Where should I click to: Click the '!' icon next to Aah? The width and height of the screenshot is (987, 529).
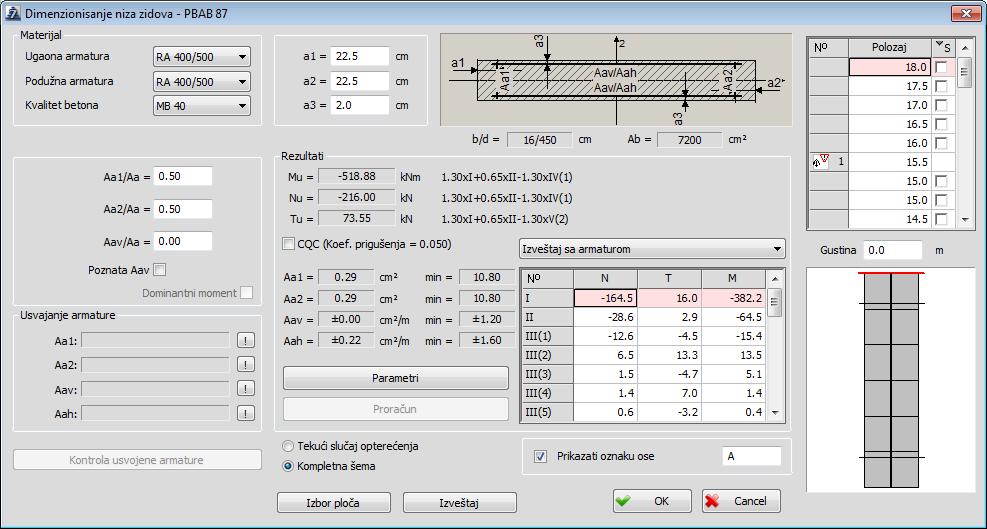pos(245,413)
